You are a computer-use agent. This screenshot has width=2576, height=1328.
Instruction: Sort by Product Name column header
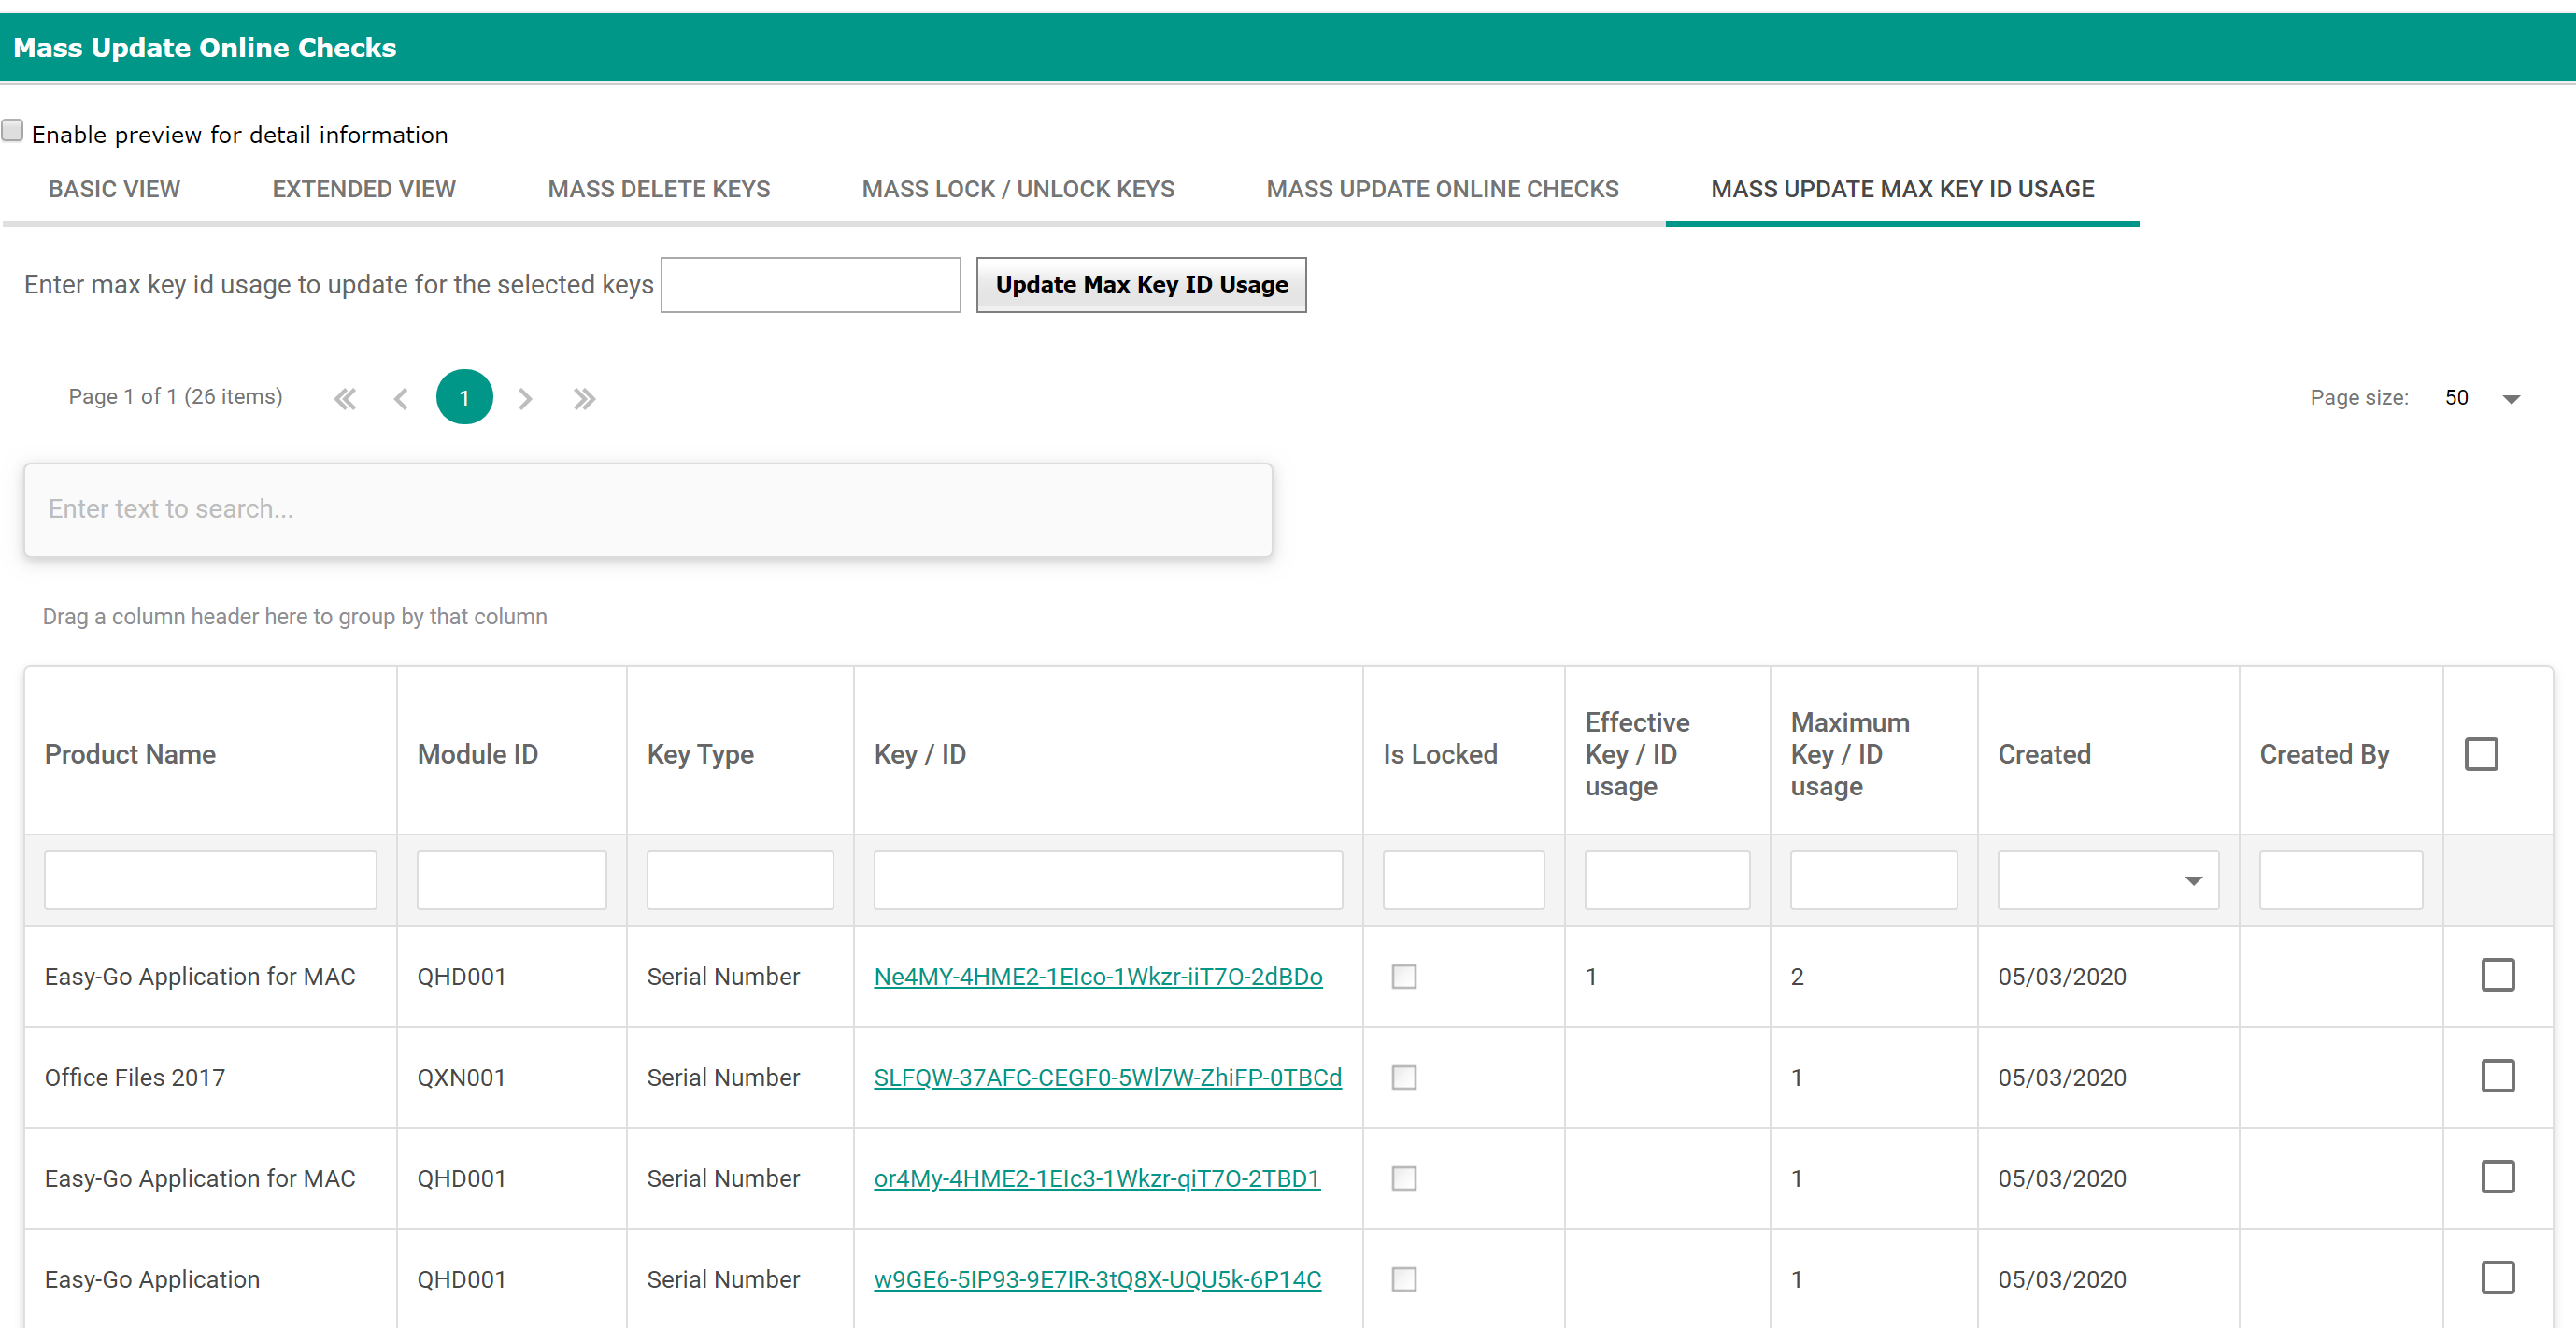pyautogui.click(x=130, y=754)
